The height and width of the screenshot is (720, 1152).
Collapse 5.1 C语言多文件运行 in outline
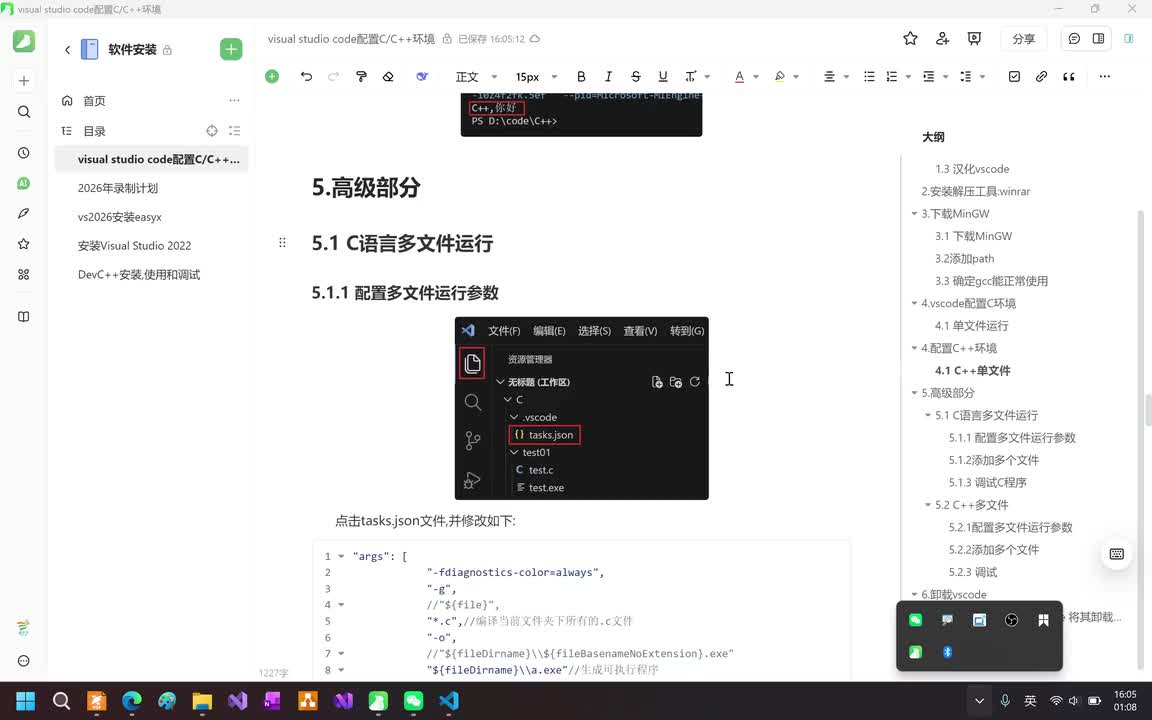coord(928,415)
